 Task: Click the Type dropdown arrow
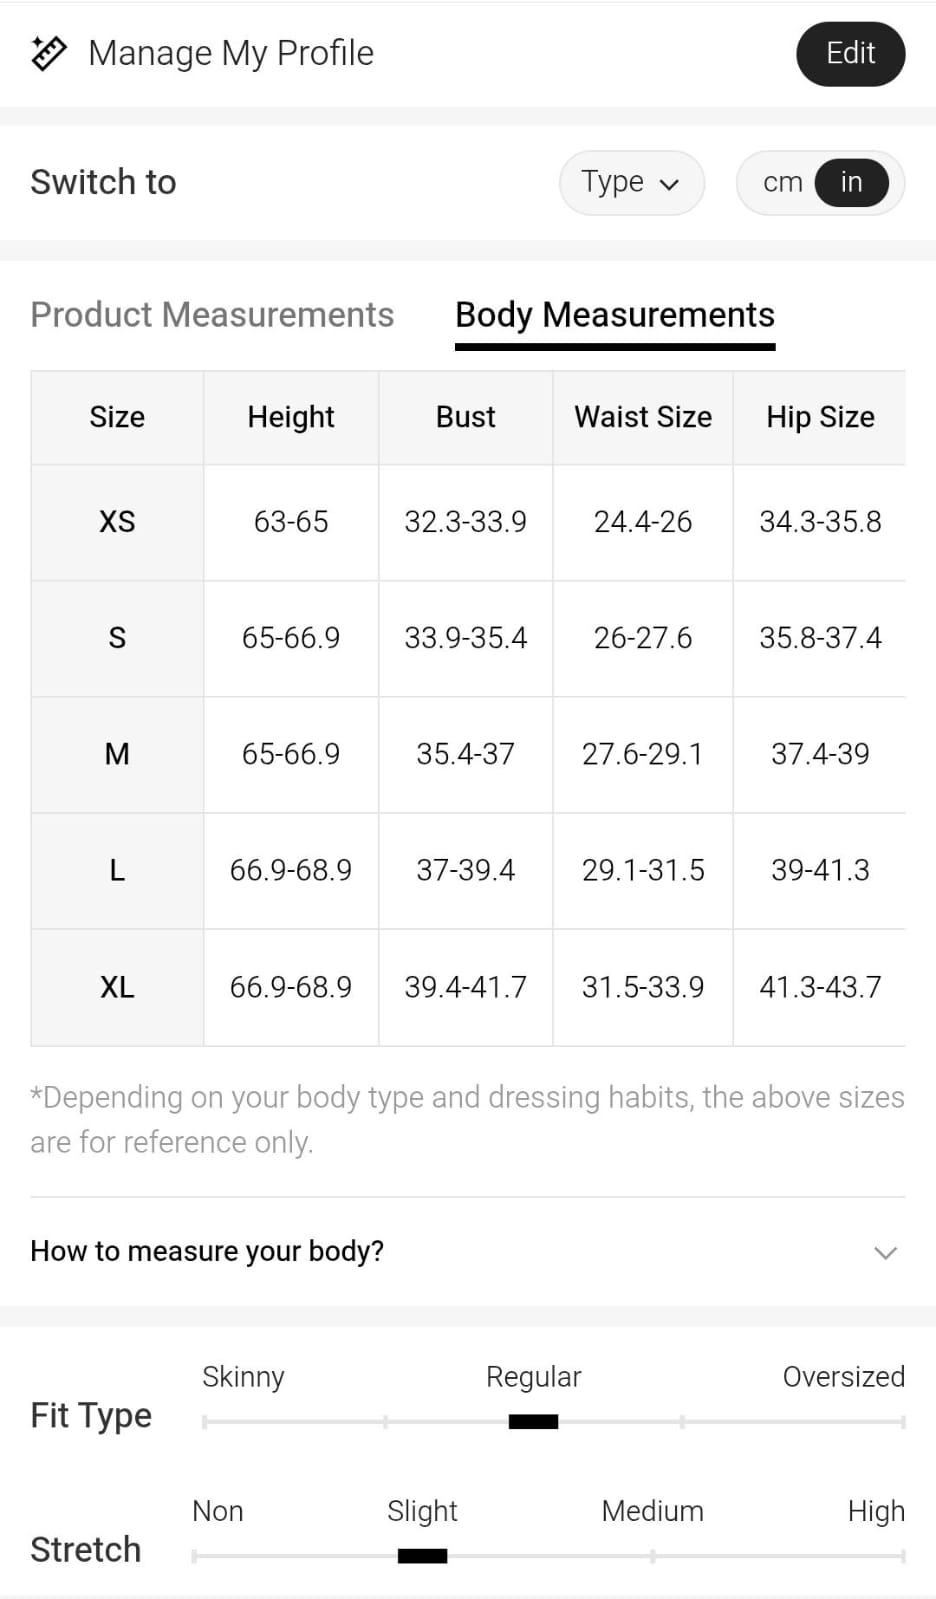point(669,184)
